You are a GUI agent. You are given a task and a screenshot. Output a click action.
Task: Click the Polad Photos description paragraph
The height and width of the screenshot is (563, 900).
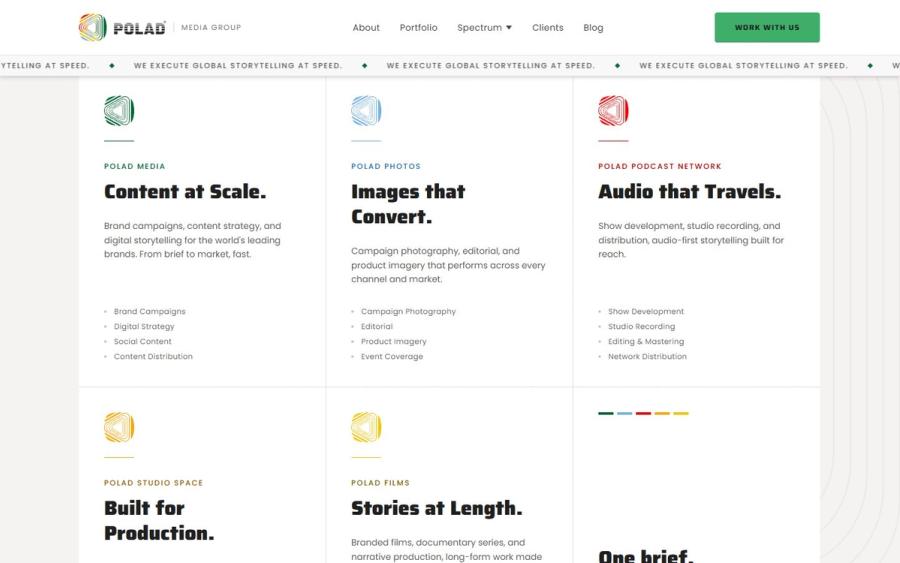point(448,265)
